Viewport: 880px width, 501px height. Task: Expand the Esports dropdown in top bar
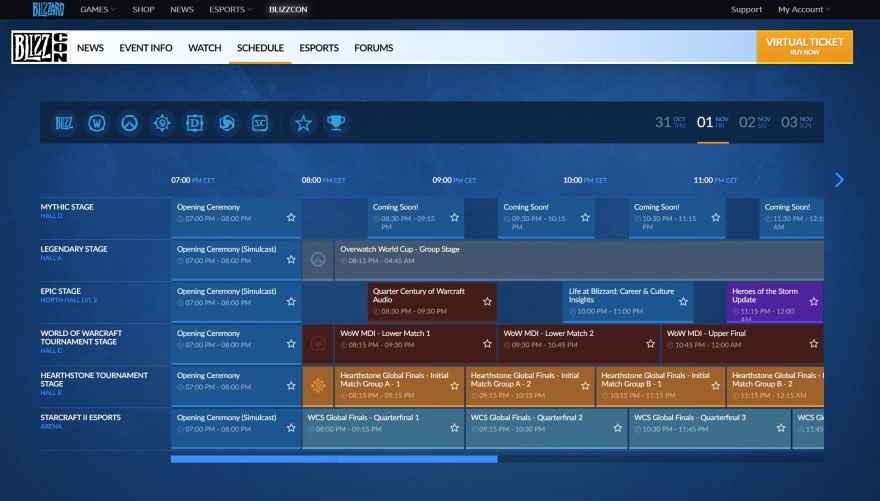pyautogui.click(x=230, y=9)
